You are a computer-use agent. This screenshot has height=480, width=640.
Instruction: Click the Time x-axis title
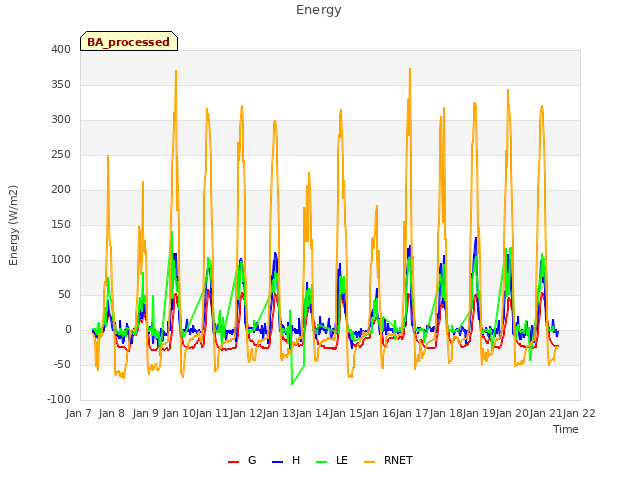point(566,429)
